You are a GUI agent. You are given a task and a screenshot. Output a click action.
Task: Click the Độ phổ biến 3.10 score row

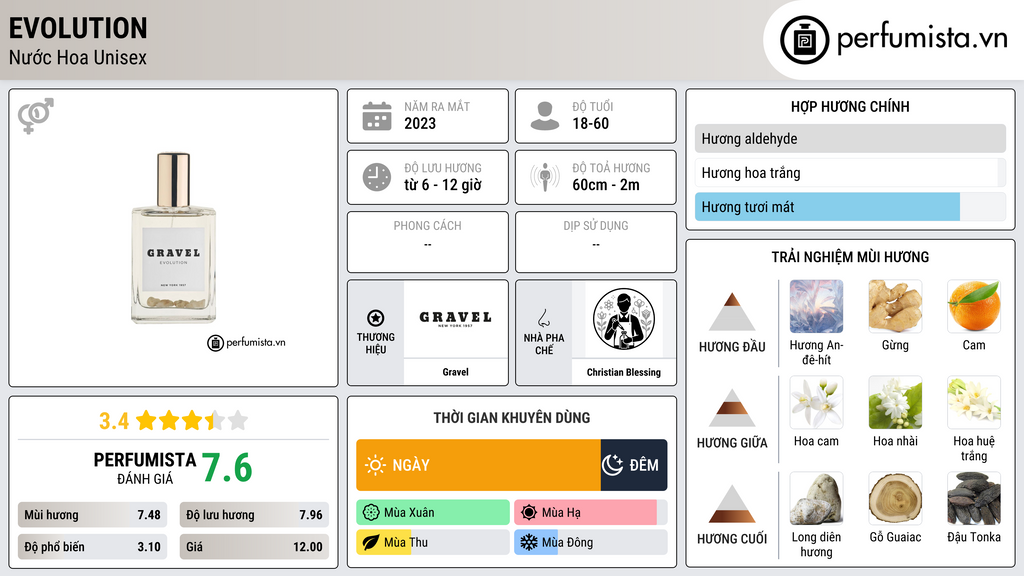92,547
